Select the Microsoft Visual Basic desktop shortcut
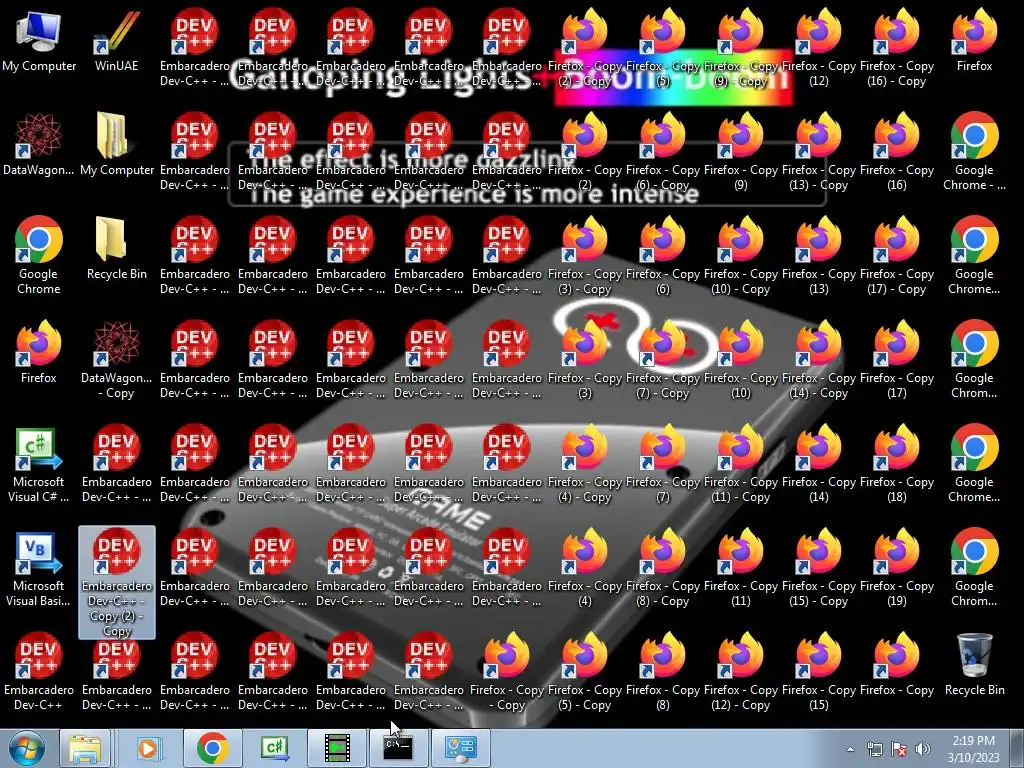The width and height of the screenshot is (1024, 768). 39,568
